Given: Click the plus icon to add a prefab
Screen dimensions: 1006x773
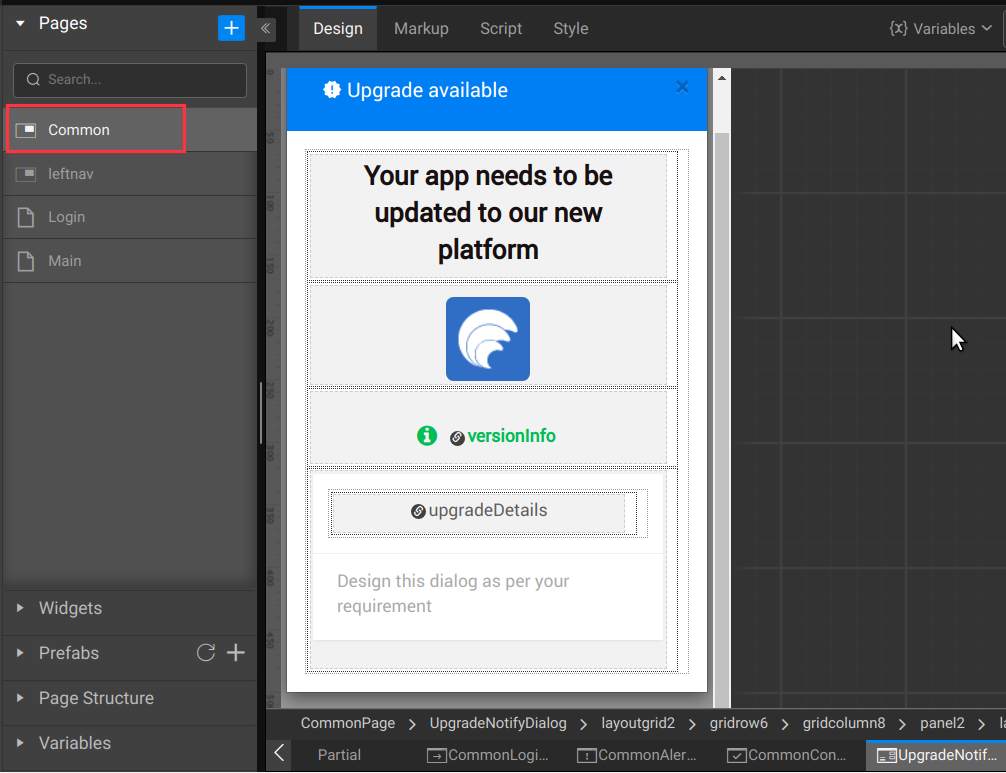Looking at the screenshot, I should (x=236, y=653).
